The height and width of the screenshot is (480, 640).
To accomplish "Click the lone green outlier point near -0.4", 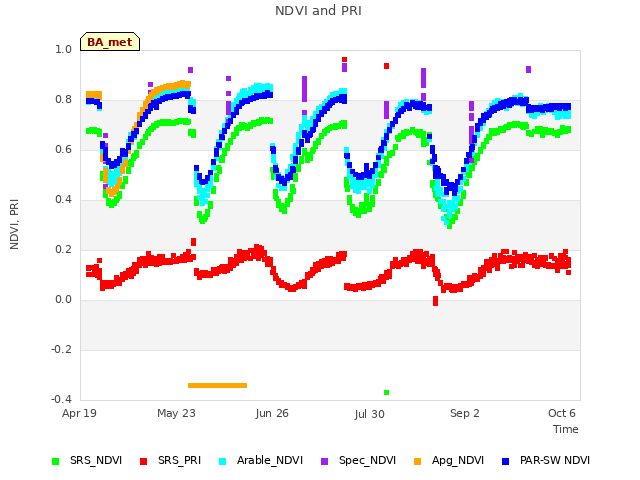I will 387,393.
